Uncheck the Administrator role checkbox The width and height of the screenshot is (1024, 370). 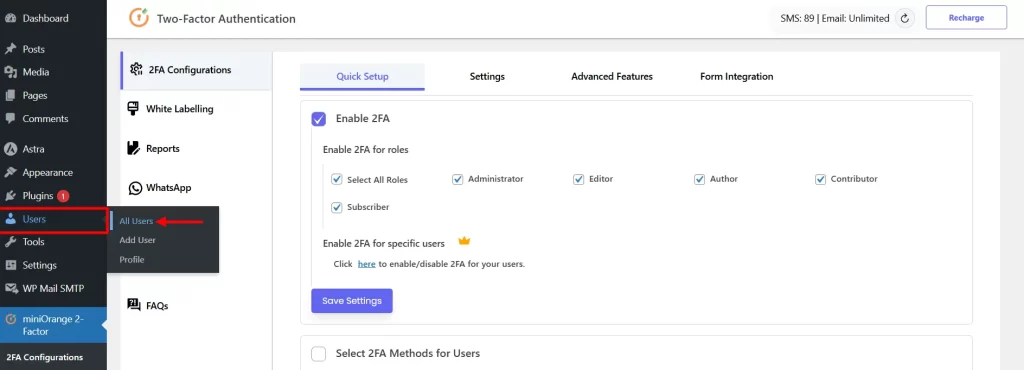pyautogui.click(x=458, y=179)
